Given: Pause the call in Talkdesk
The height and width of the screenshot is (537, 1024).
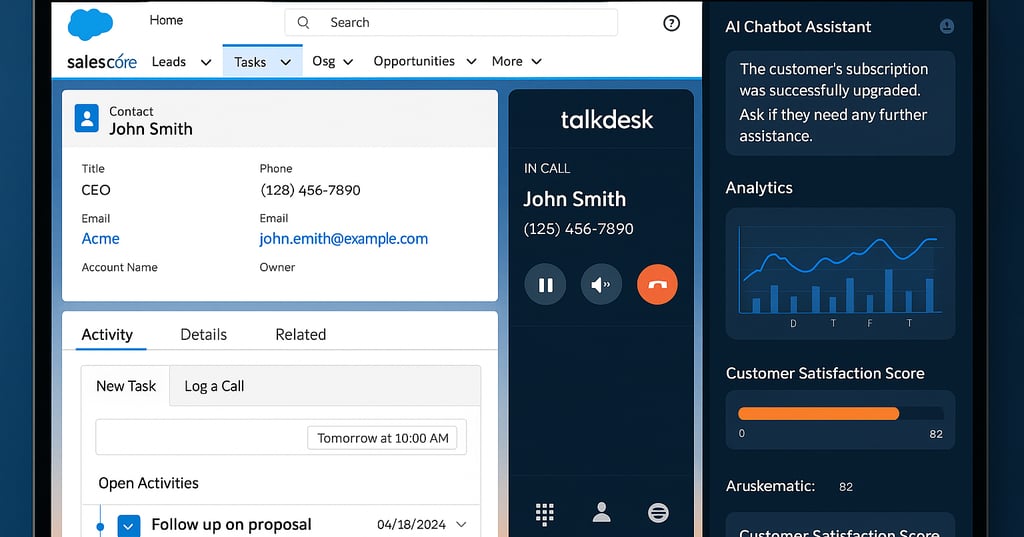Looking at the screenshot, I should [545, 284].
